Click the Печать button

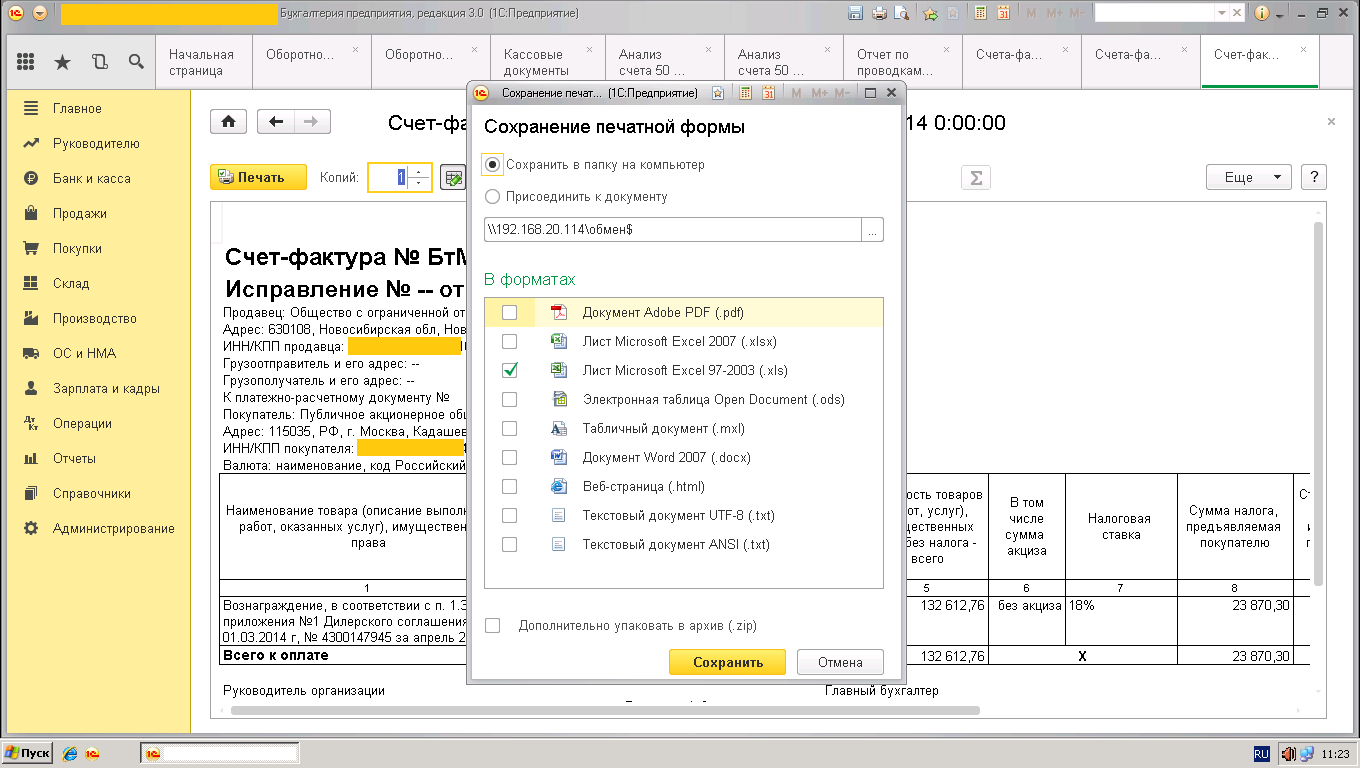(259, 177)
